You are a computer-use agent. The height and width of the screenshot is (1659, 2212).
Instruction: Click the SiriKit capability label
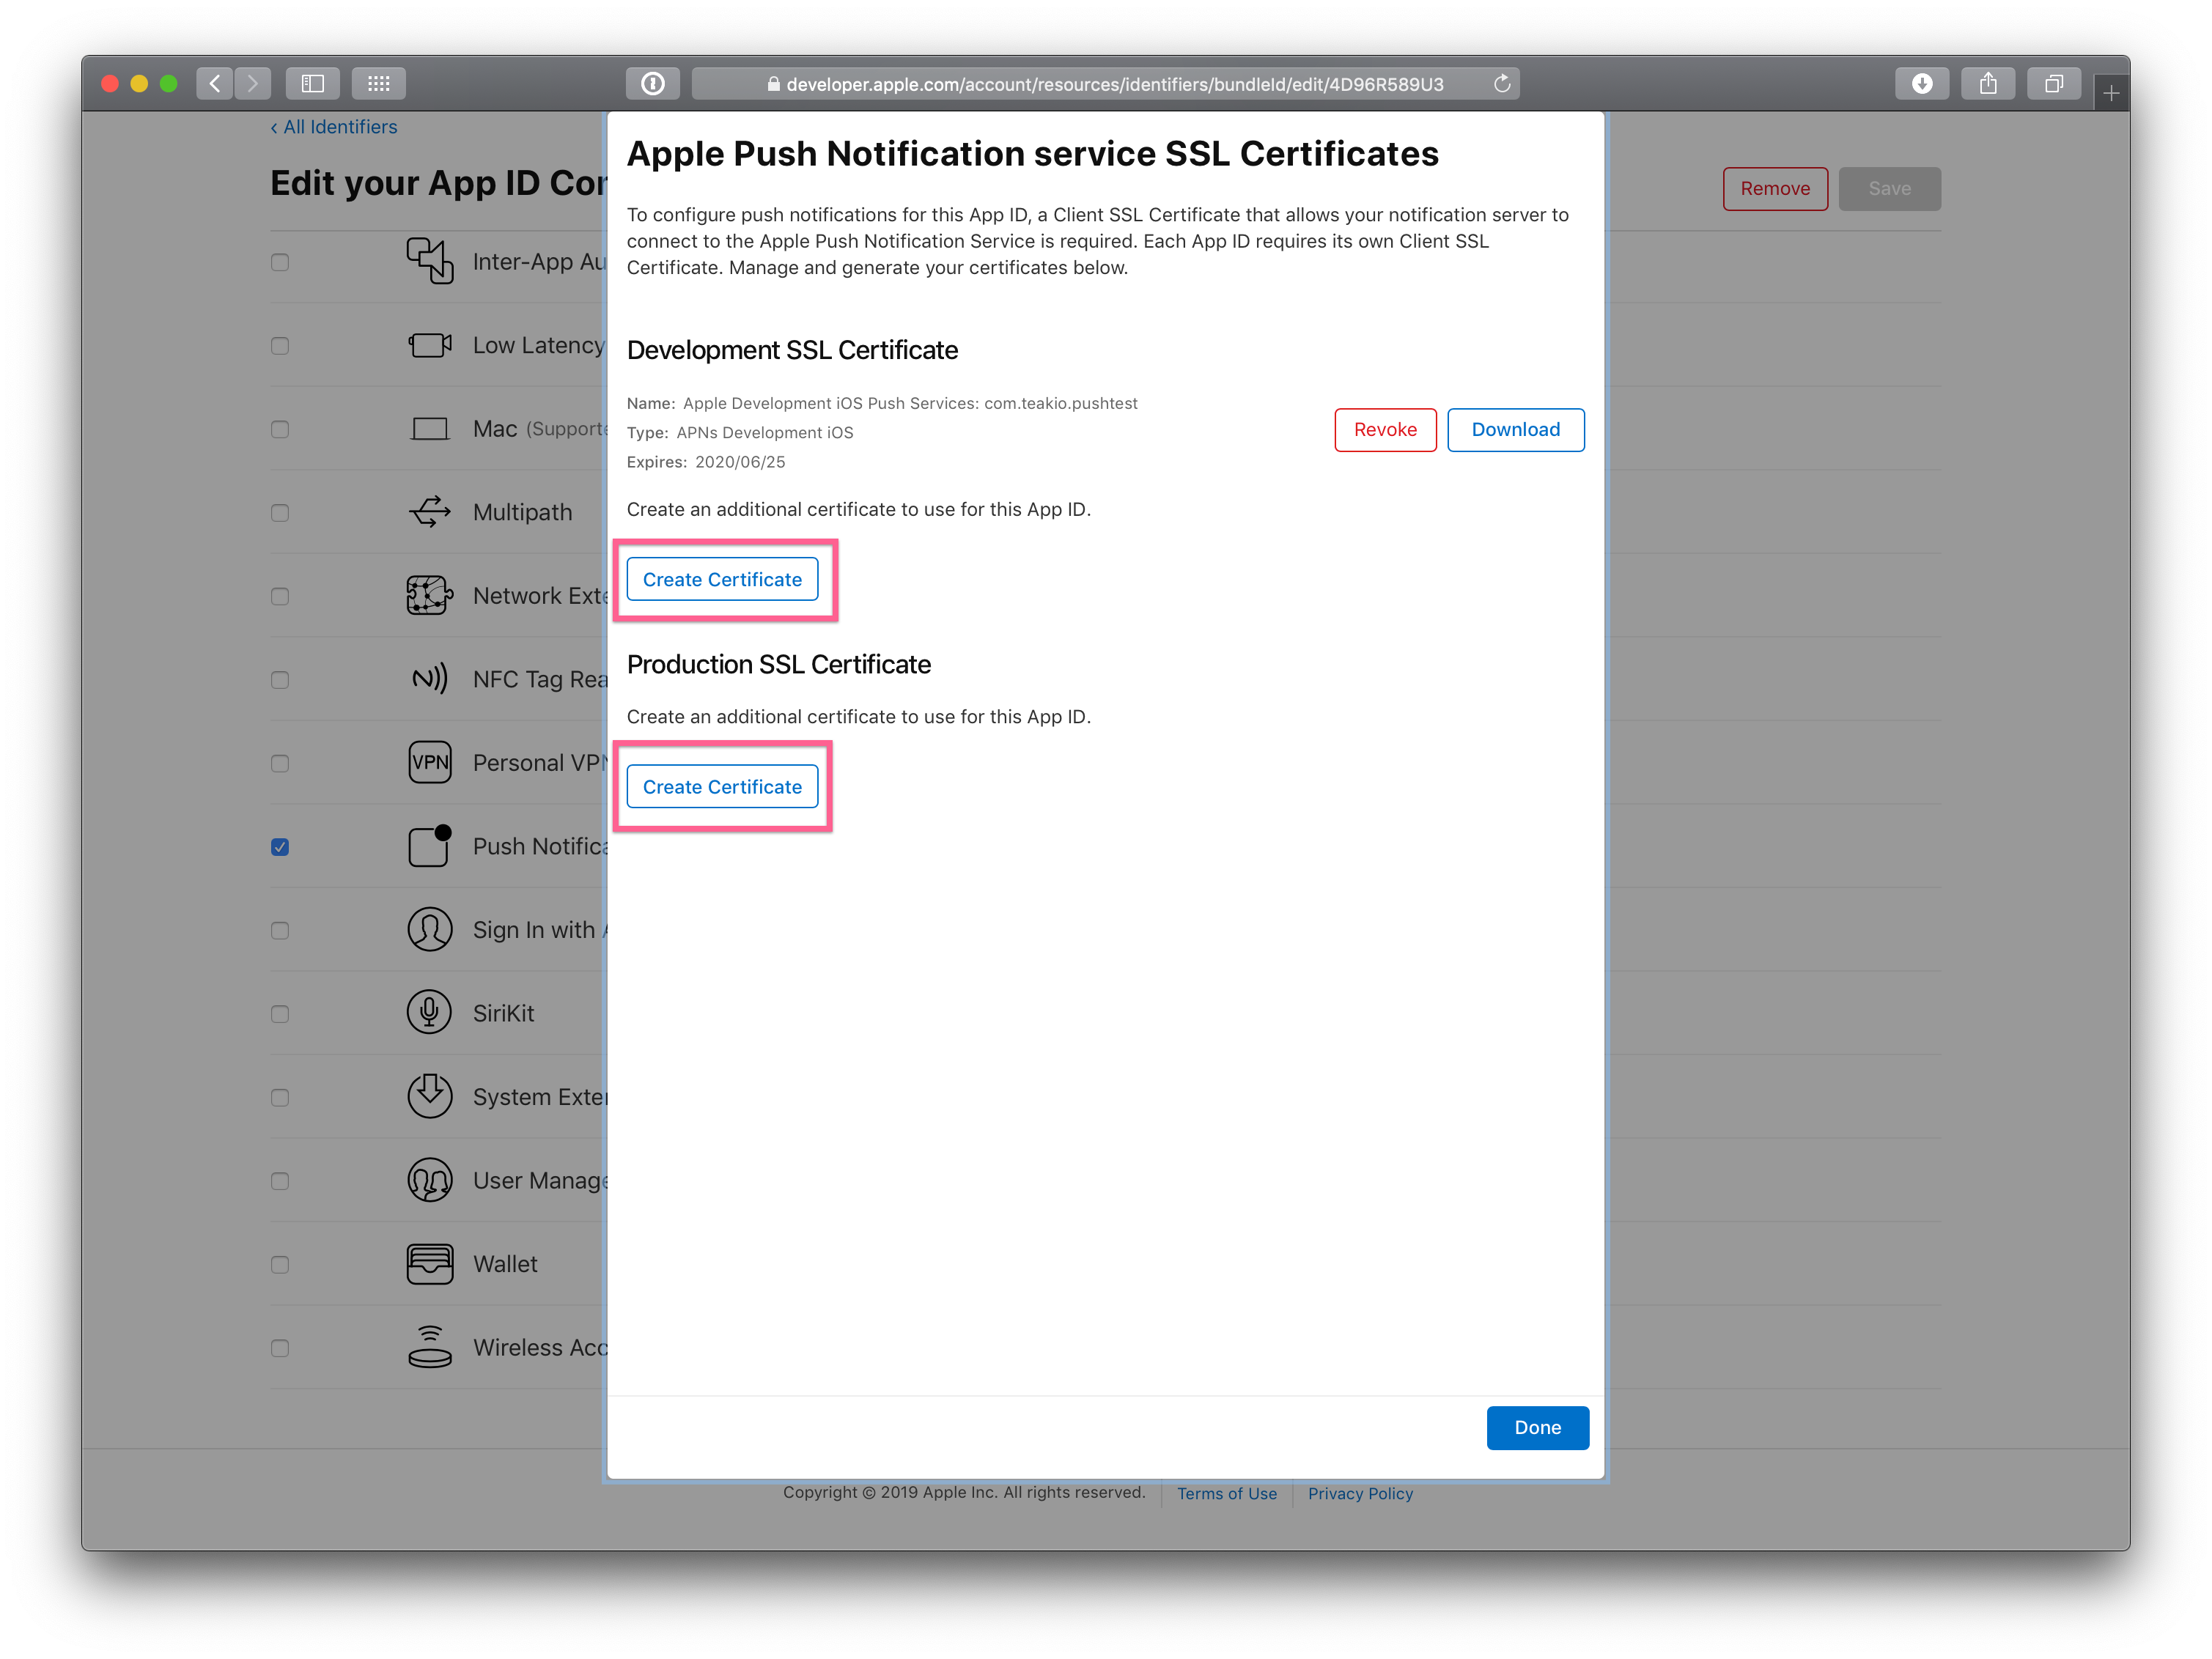(503, 1013)
